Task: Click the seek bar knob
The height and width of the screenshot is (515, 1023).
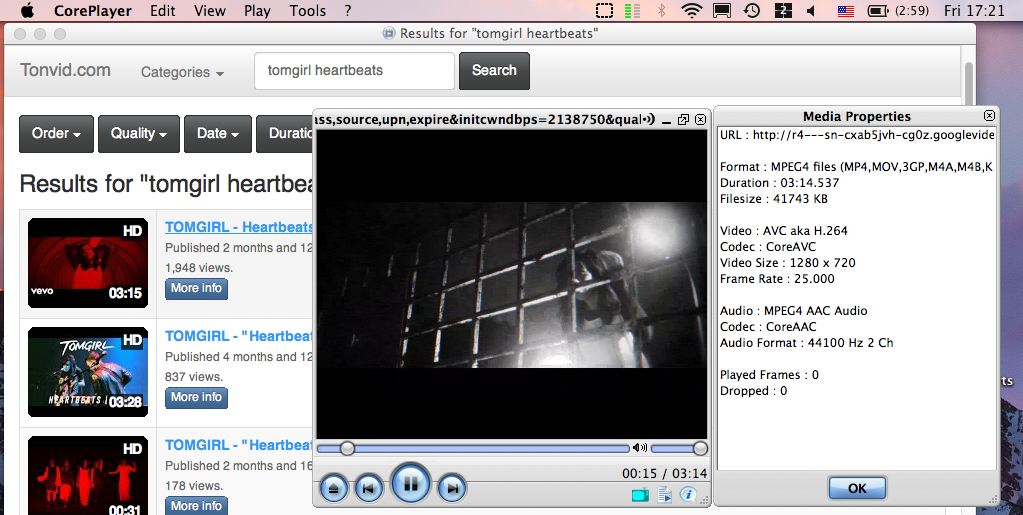Action: (347, 448)
